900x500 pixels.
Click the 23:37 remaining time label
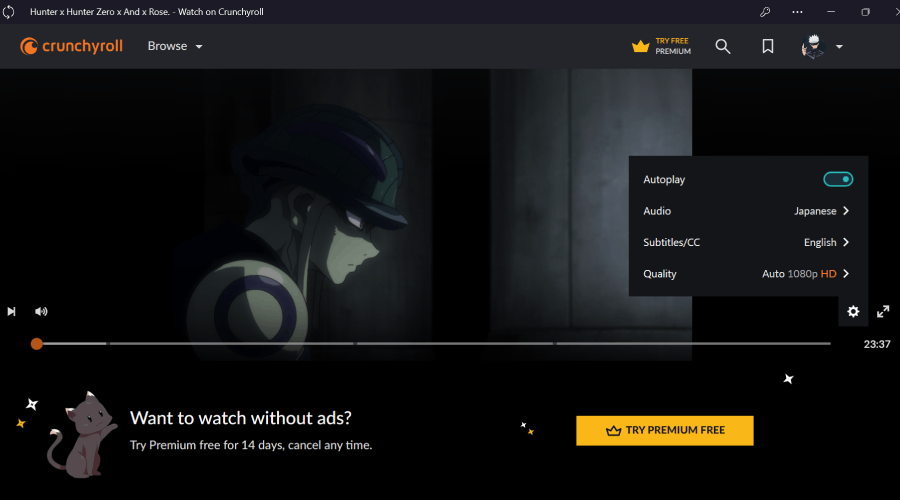coord(877,344)
